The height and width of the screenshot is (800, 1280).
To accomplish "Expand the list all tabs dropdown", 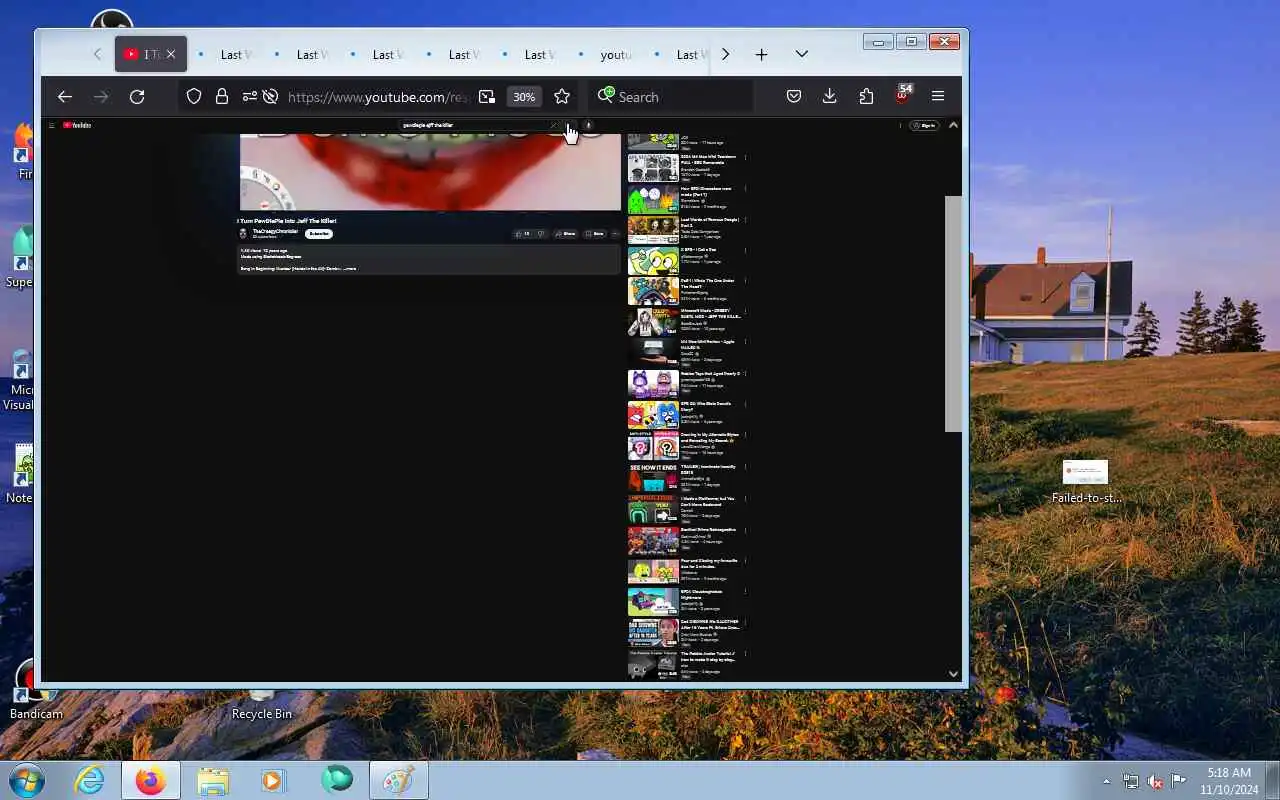I will pos(801,54).
